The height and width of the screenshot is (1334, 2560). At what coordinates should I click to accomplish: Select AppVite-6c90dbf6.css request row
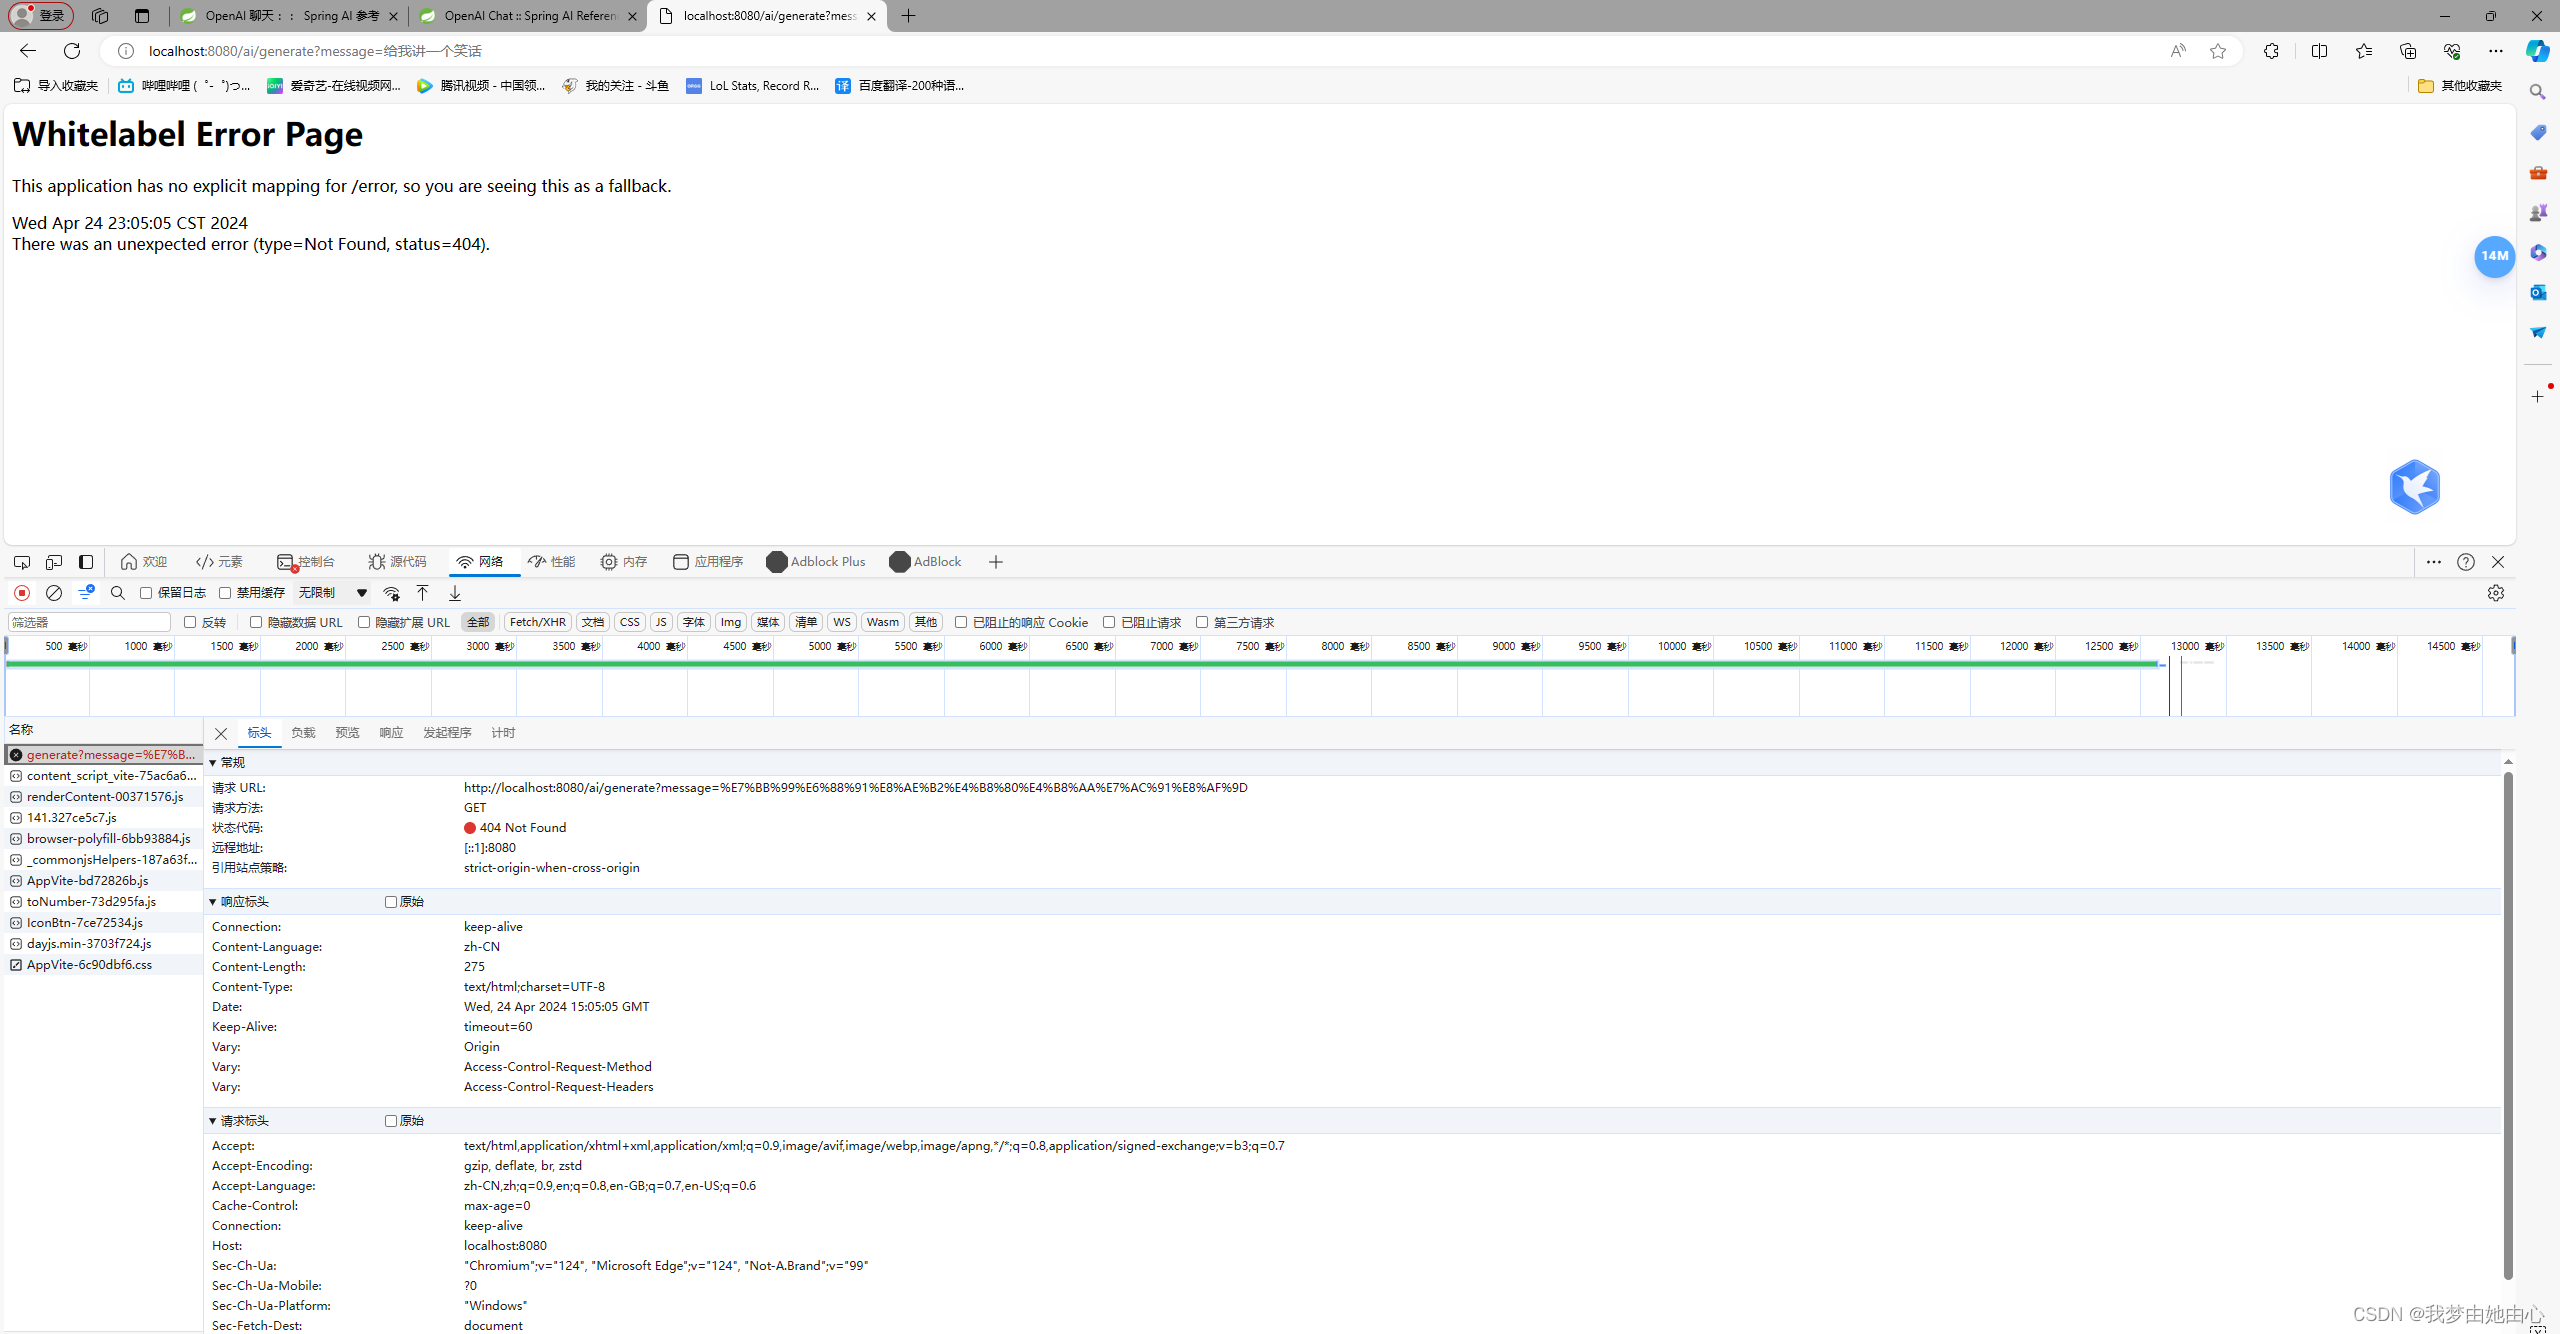[104, 965]
